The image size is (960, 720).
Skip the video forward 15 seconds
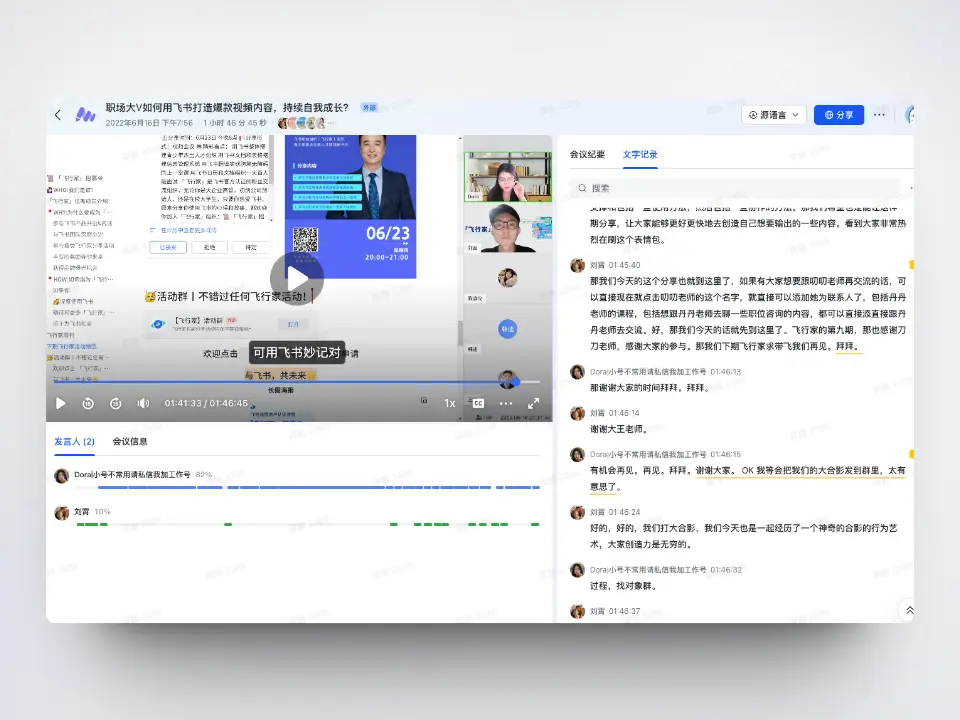115,403
